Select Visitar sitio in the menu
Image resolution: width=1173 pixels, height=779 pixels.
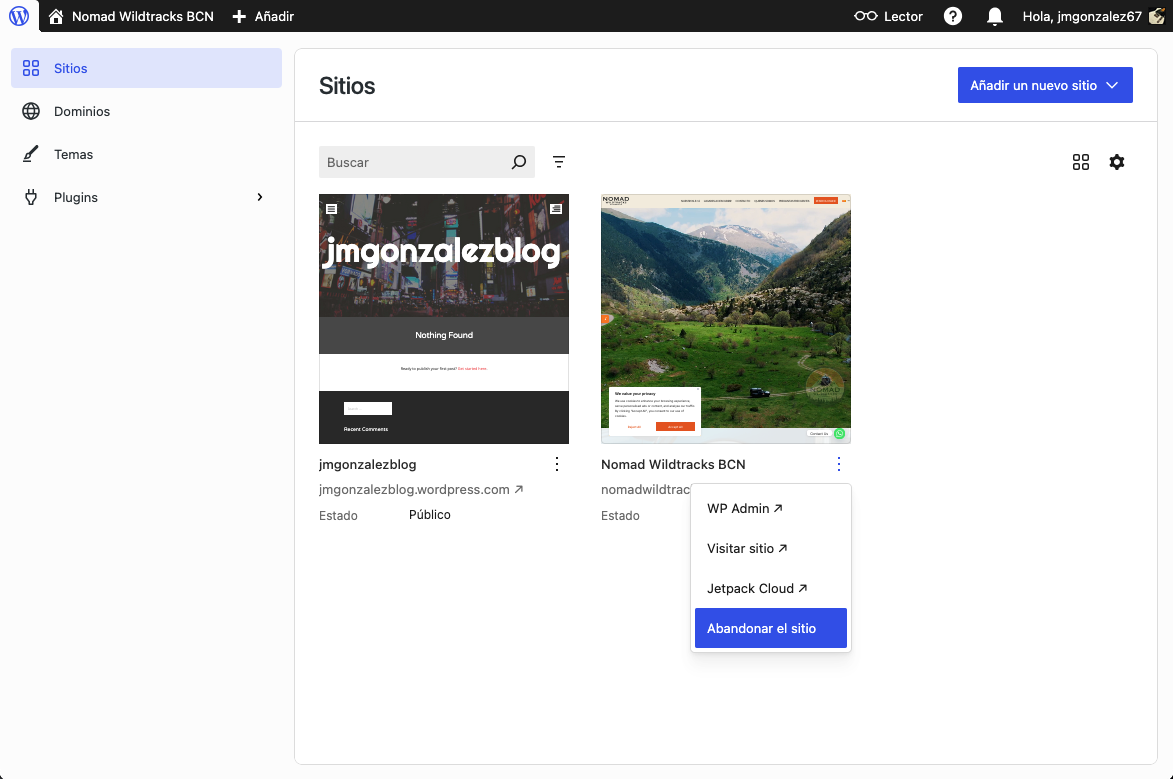[746, 548]
